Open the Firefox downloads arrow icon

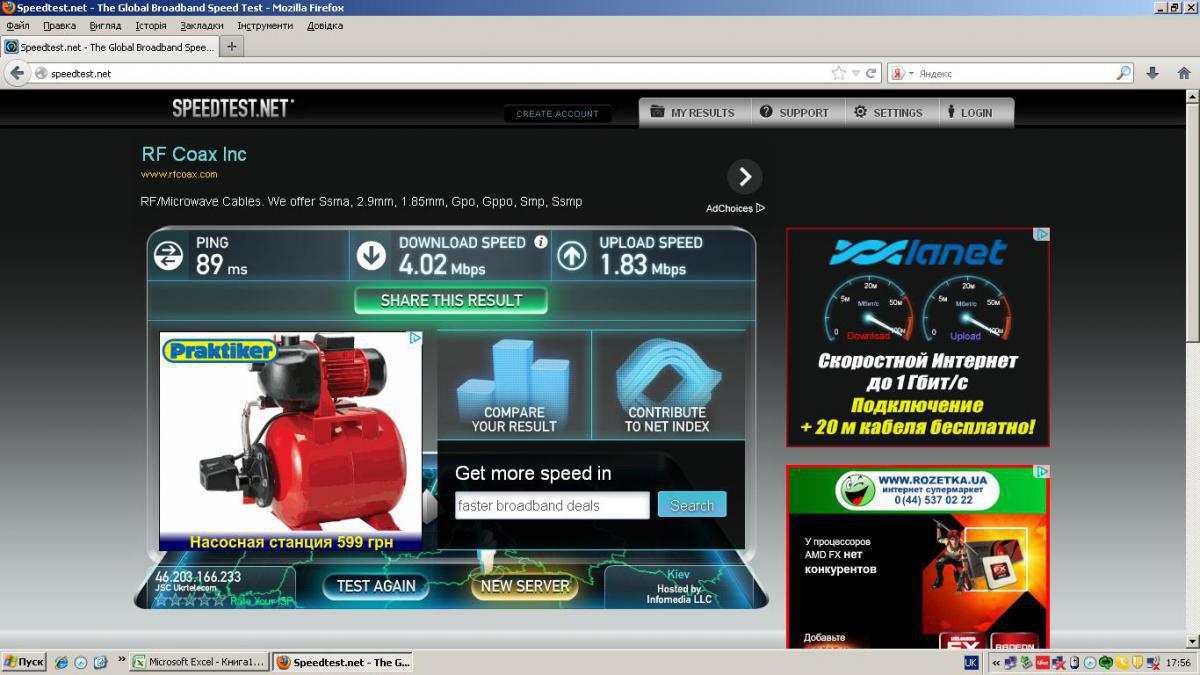point(1152,73)
